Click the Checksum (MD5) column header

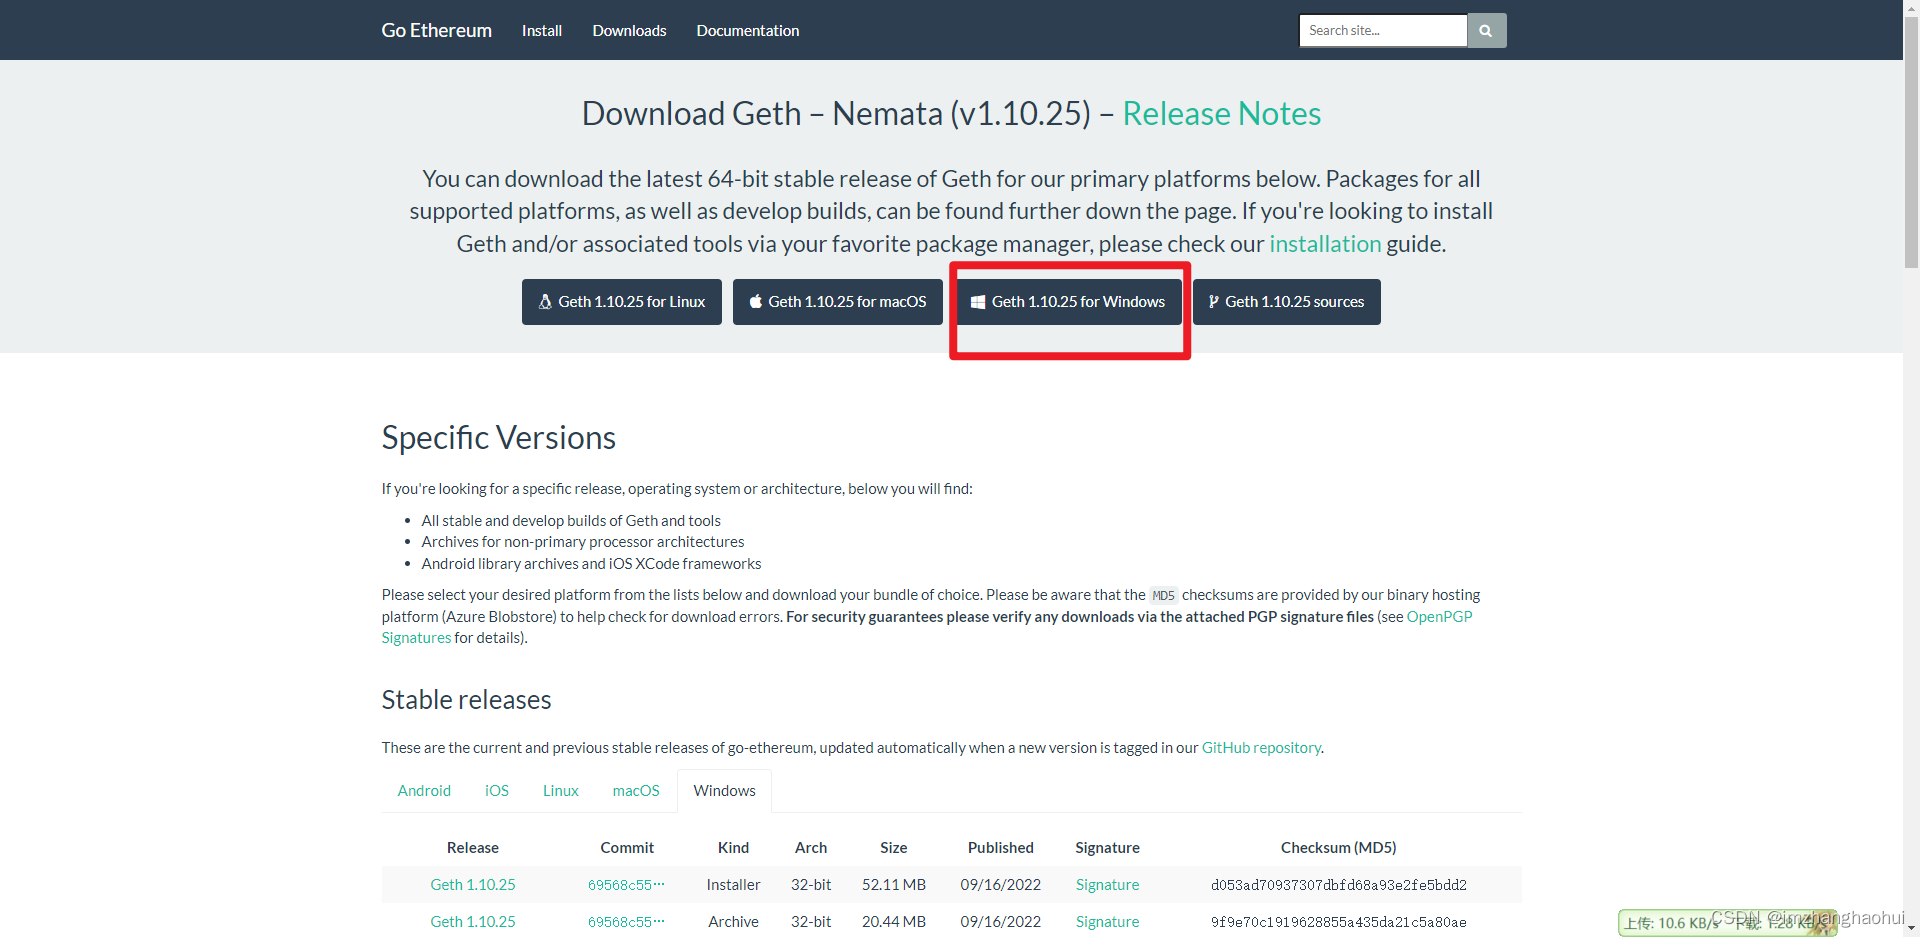point(1339,848)
